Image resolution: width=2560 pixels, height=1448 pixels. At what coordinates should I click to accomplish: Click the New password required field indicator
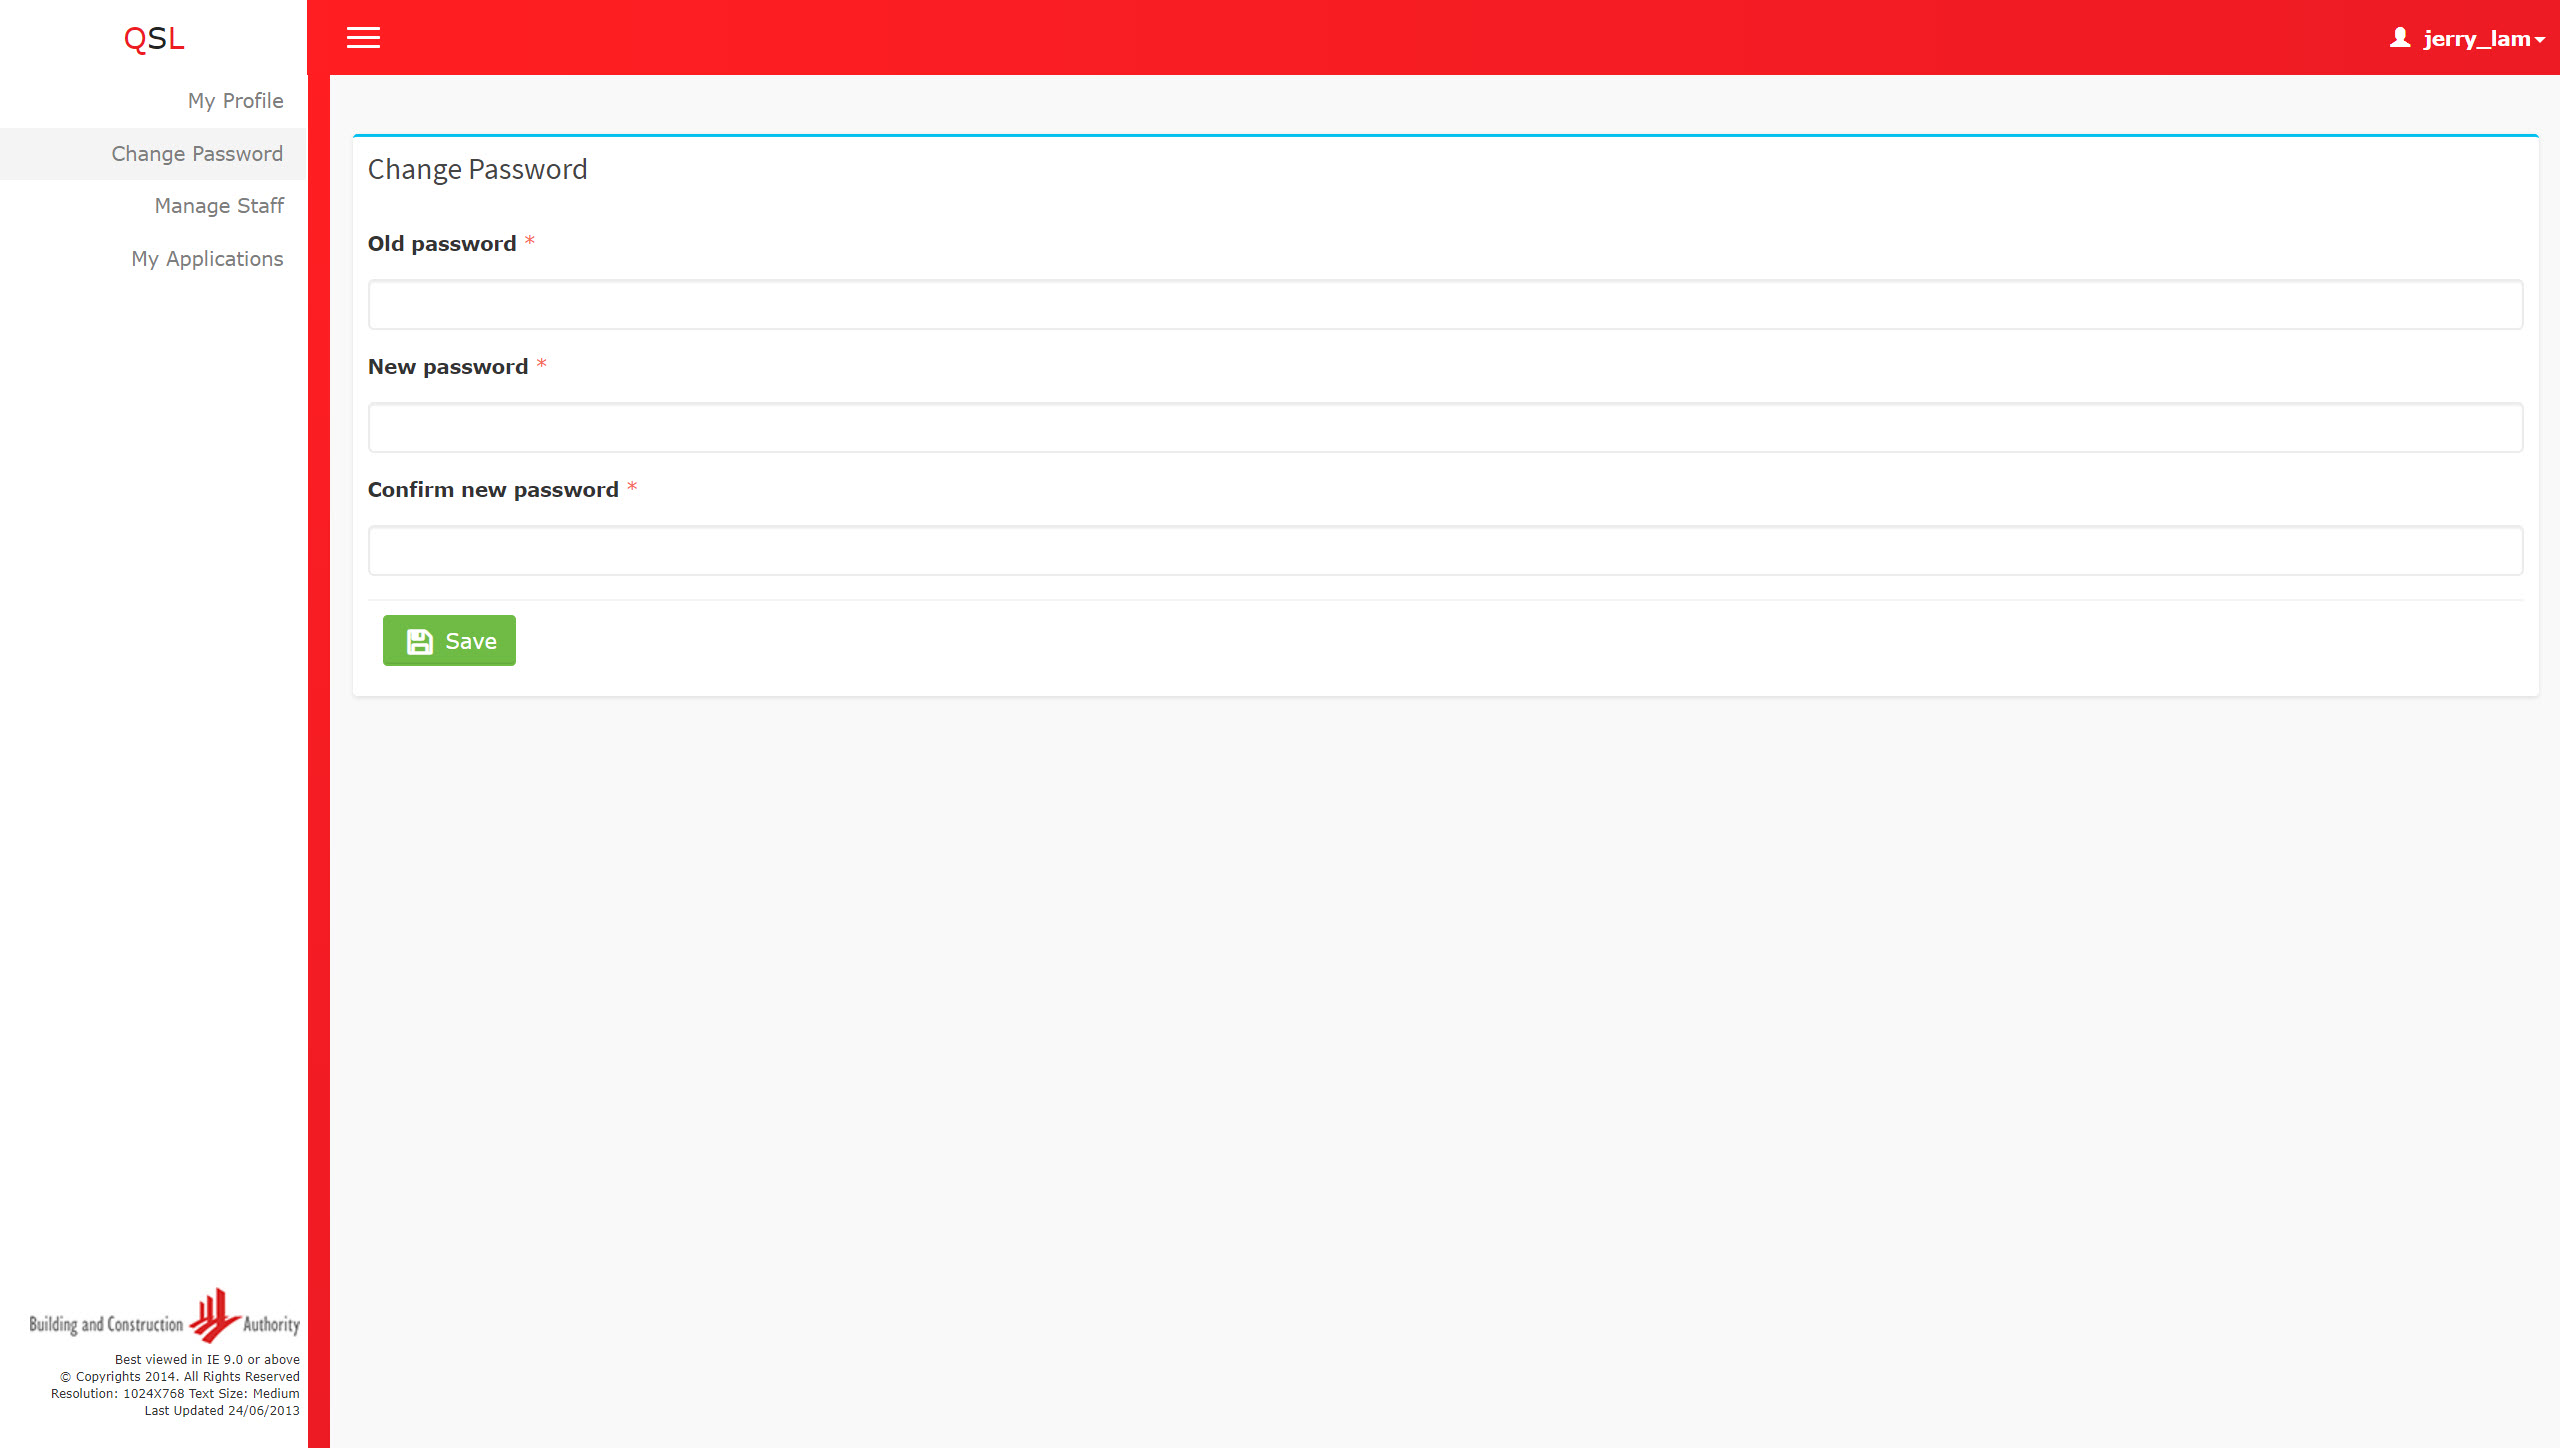542,366
